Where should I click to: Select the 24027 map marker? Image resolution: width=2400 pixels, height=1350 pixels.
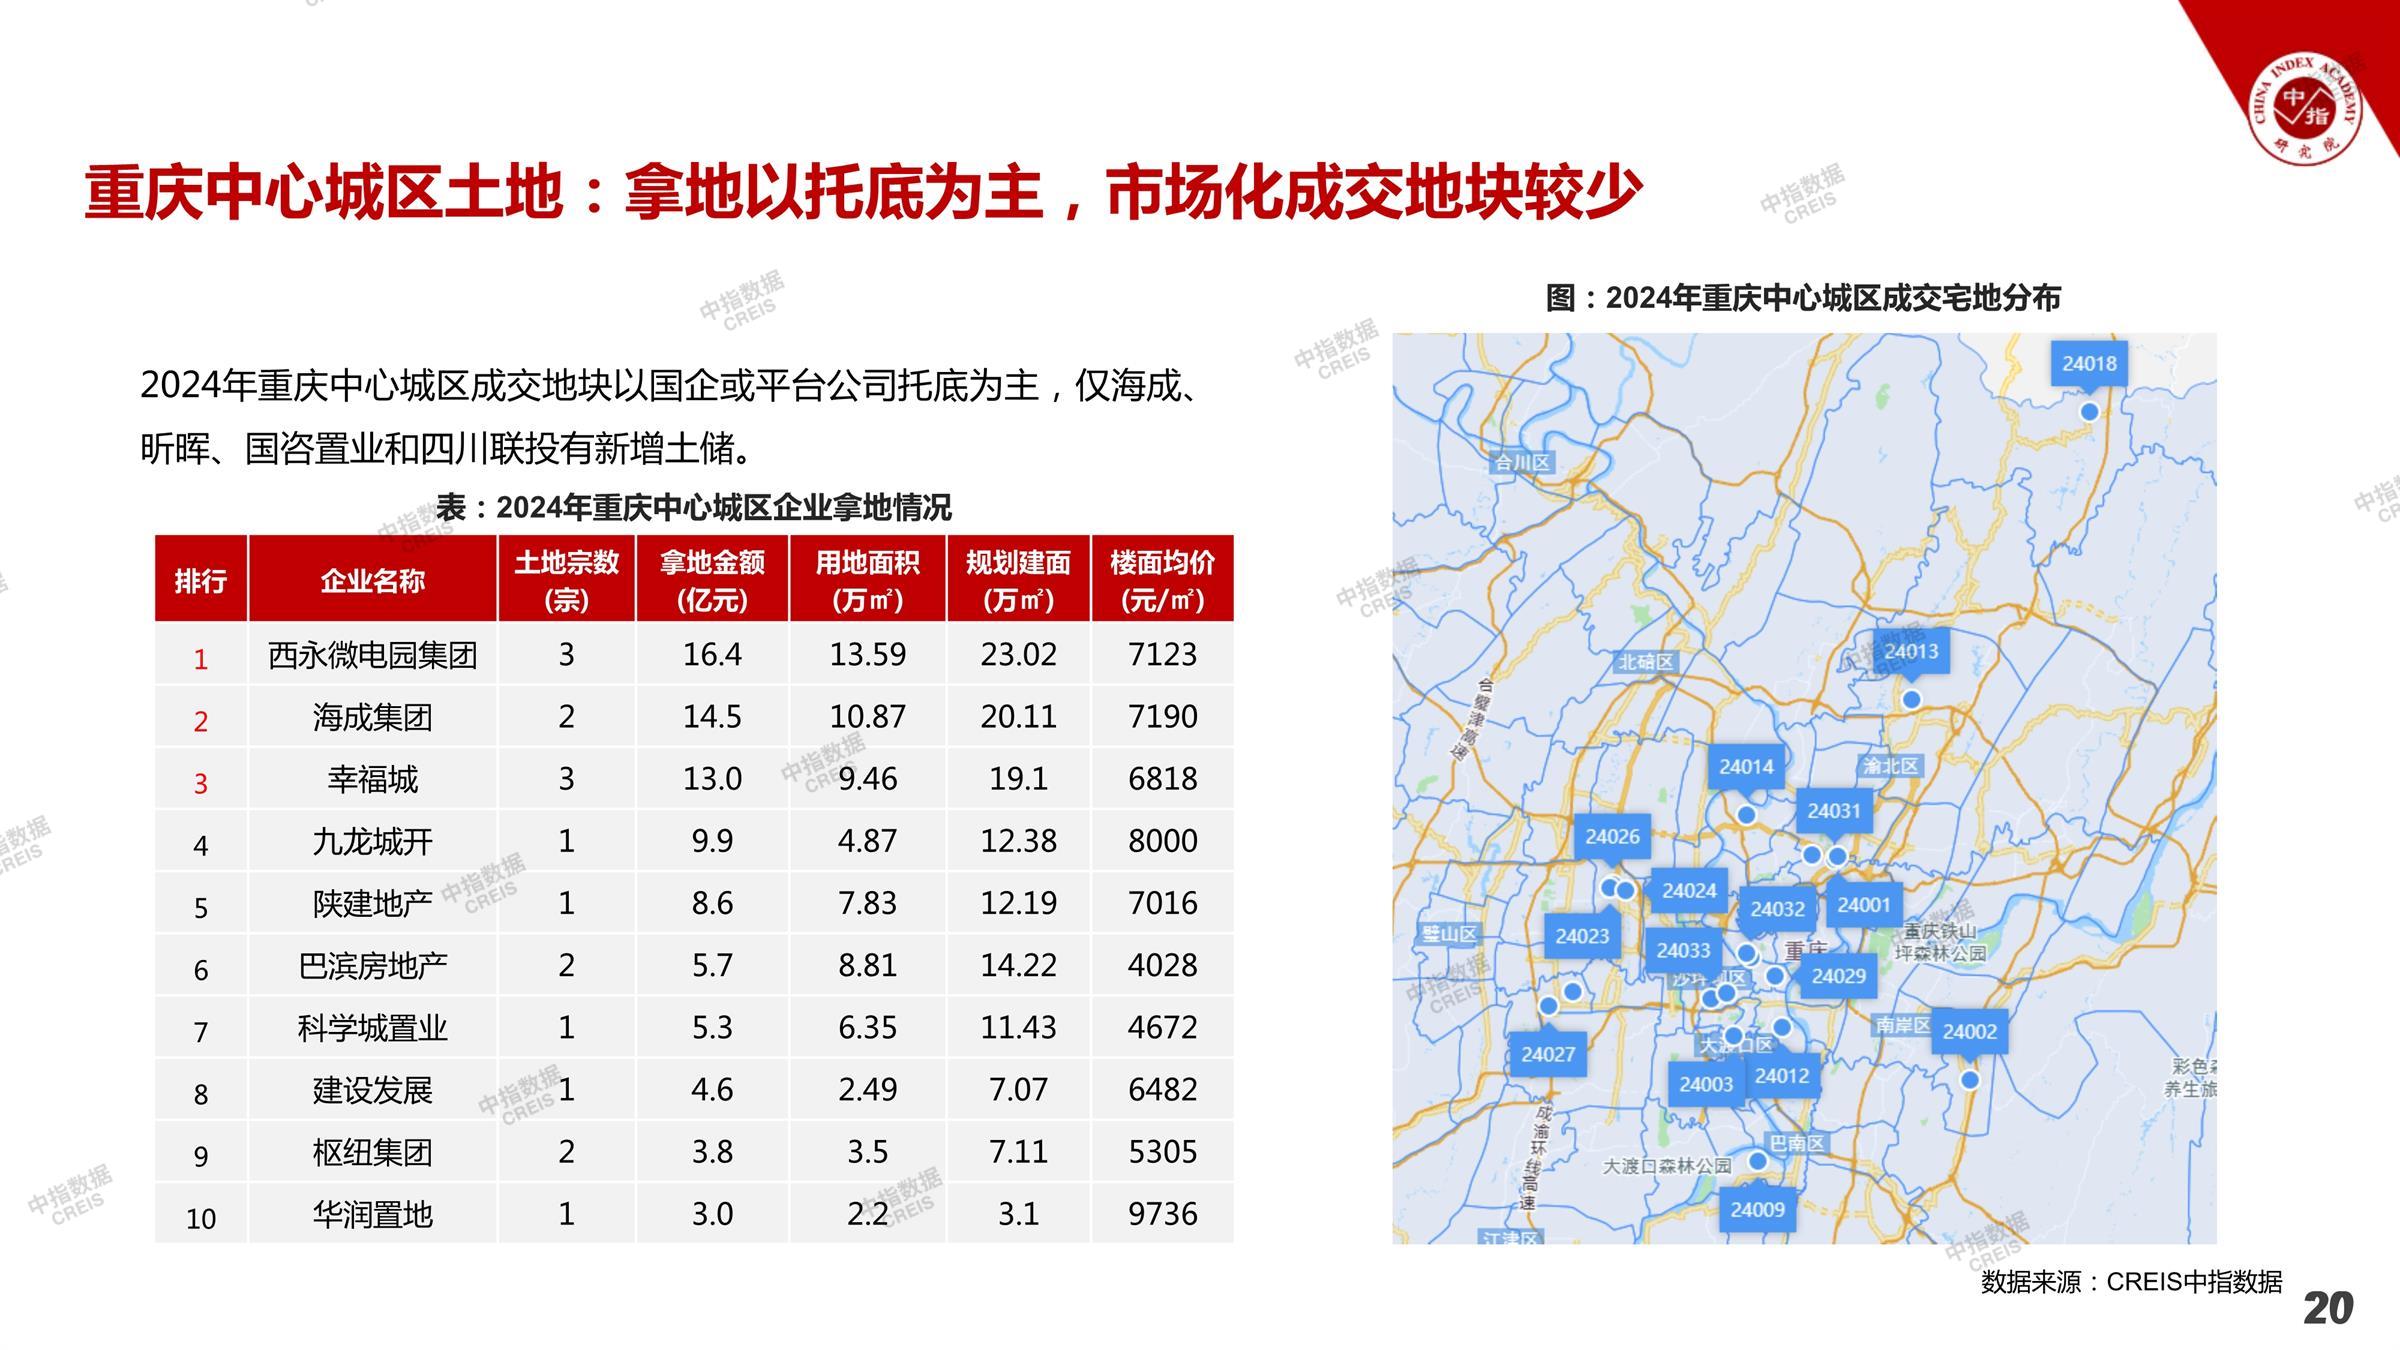1547,1054
